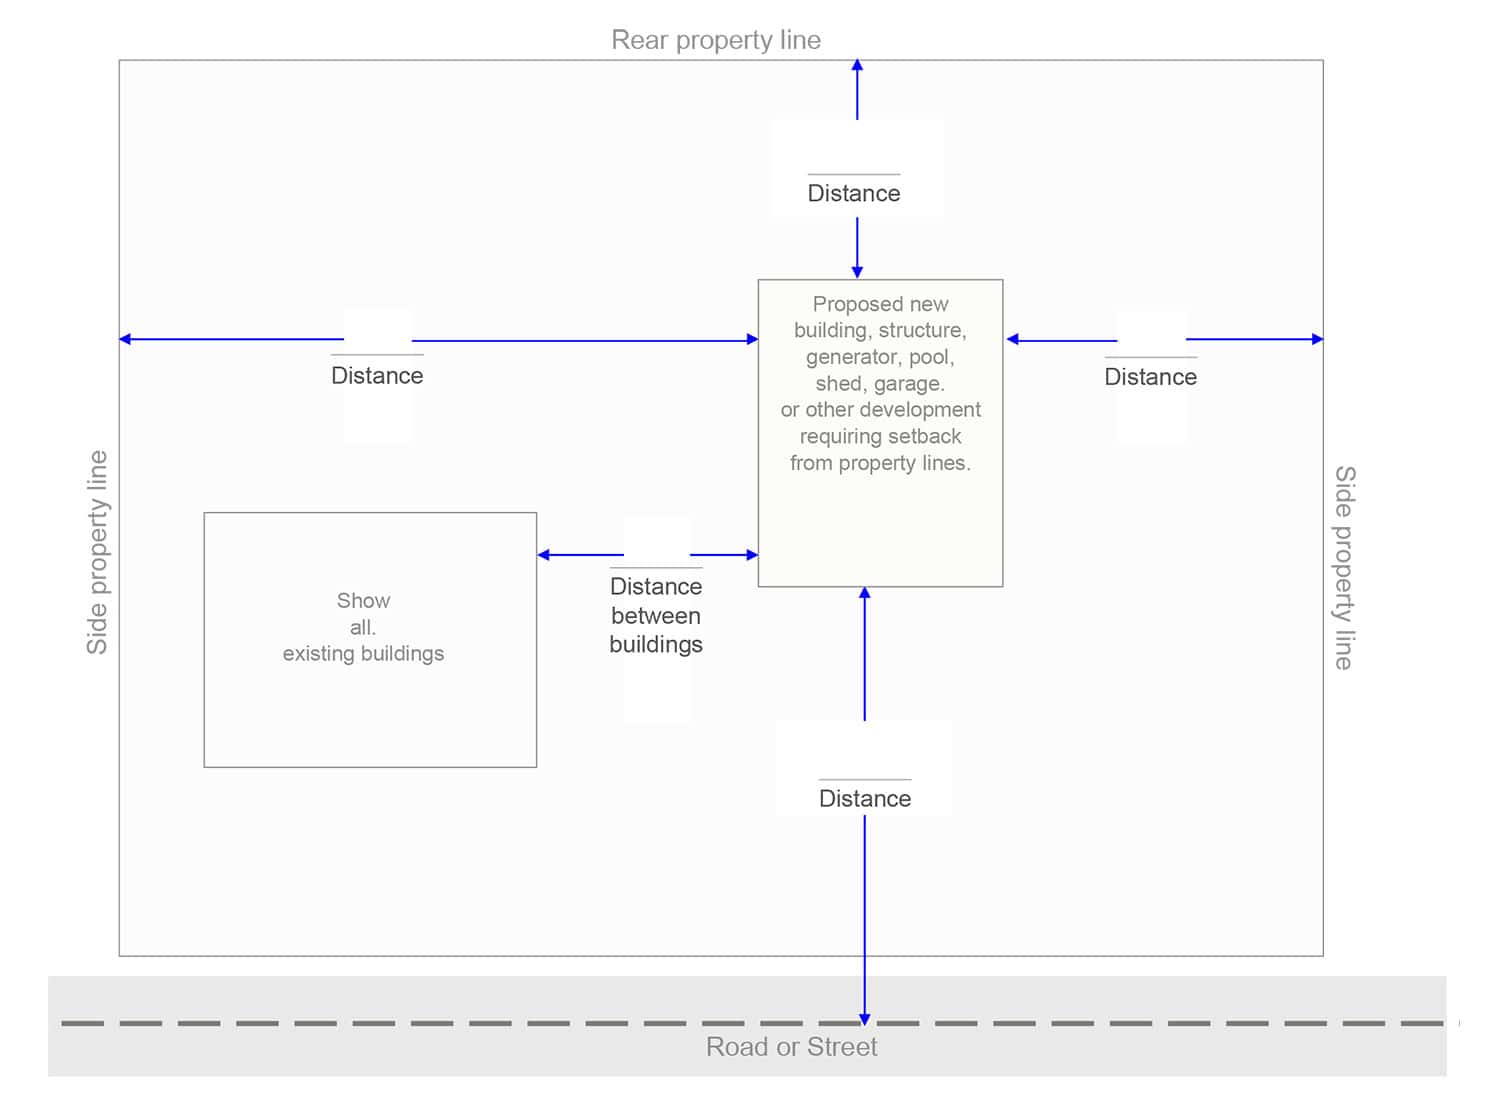Viewport: 1500px width, 1118px height.
Task: Click the "Rear property line" label
Action: coord(716,40)
